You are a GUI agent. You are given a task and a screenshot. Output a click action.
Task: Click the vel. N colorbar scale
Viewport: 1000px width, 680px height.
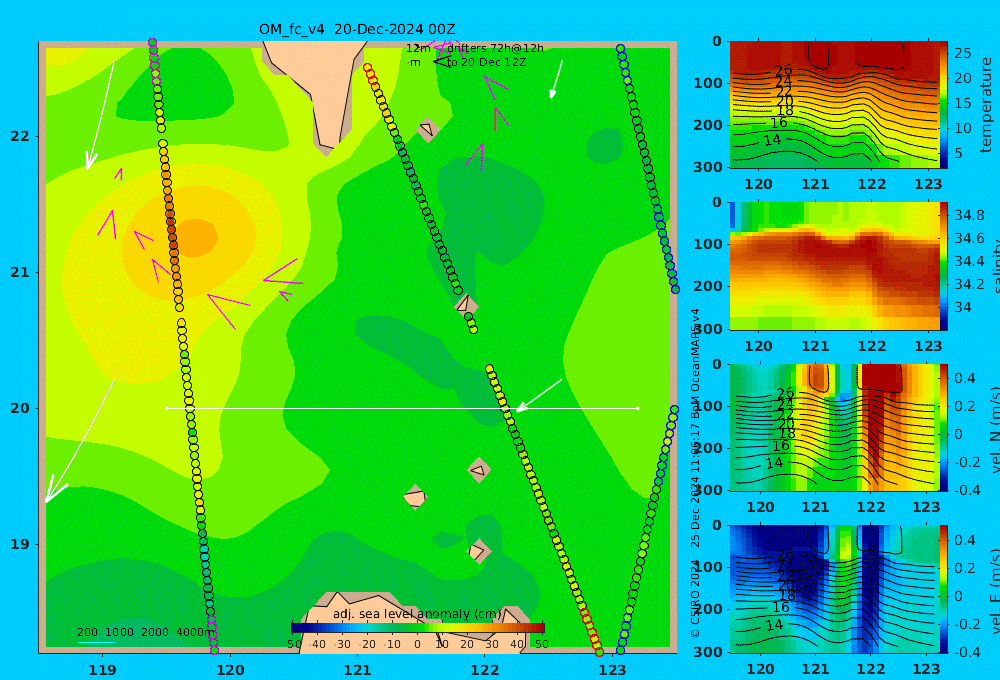[944, 427]
